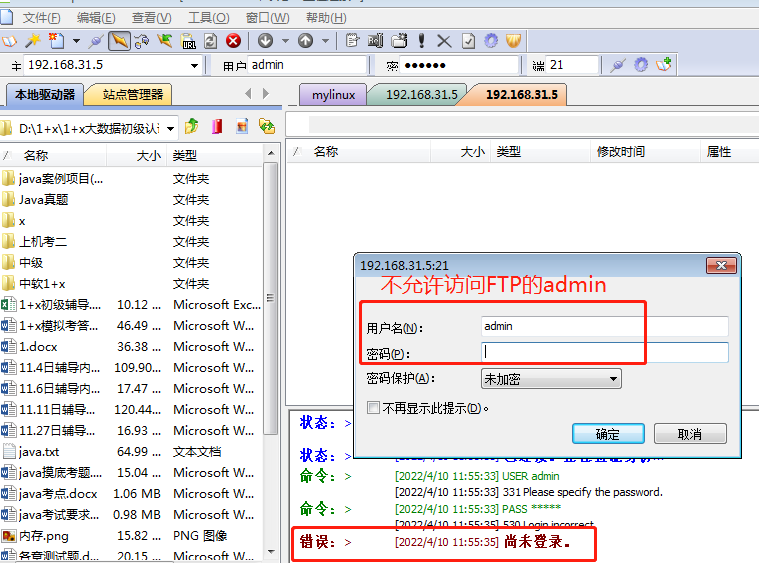Switch to green 192.168.31.5 session tab
Viewport: 759px width, 563px height.
(x=421, y=94)
